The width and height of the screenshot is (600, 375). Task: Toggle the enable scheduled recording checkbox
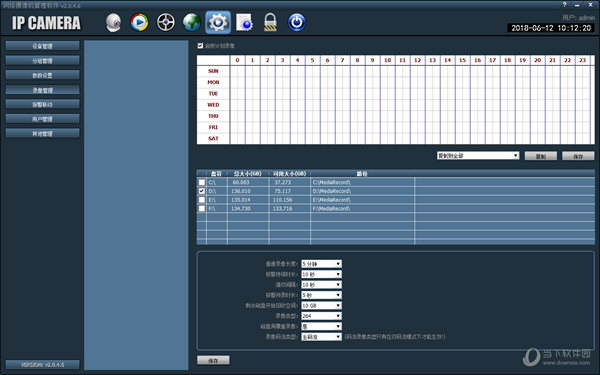point(200,46)
